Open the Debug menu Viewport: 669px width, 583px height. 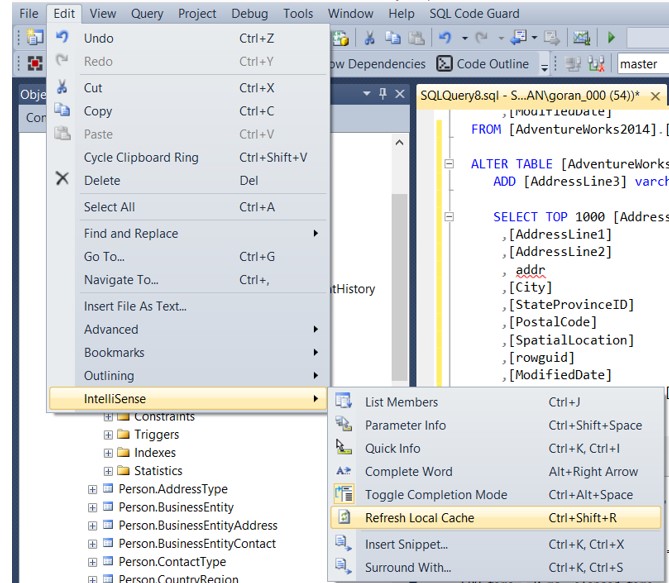pos(250,14)
